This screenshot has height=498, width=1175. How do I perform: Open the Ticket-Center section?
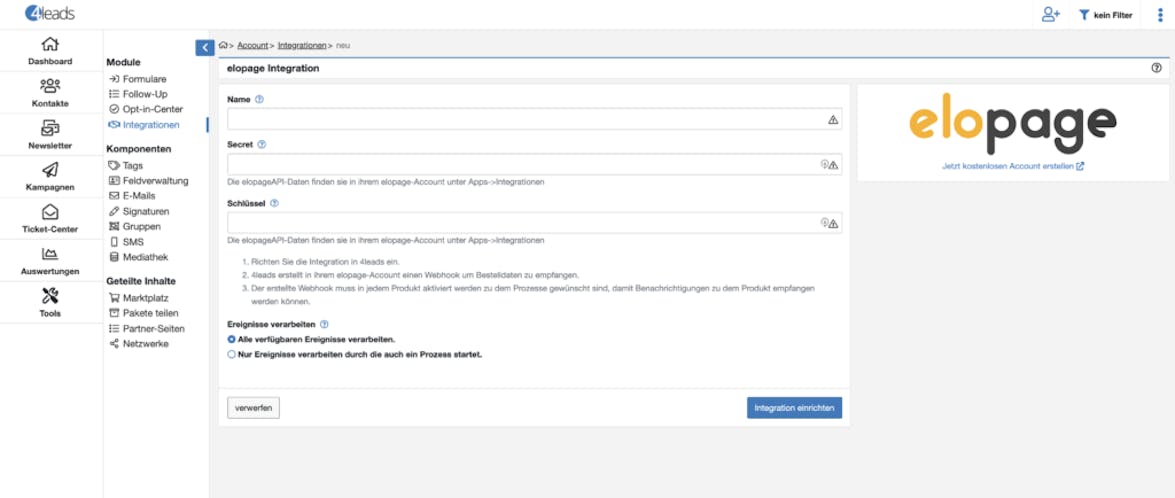tap(50, 219)
